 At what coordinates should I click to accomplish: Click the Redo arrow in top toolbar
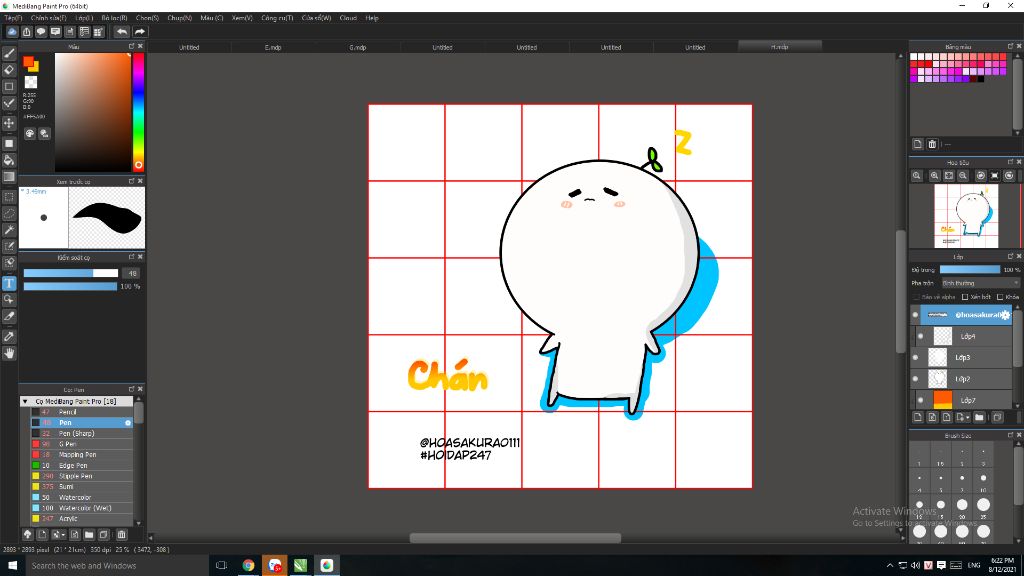click(140, 32)
